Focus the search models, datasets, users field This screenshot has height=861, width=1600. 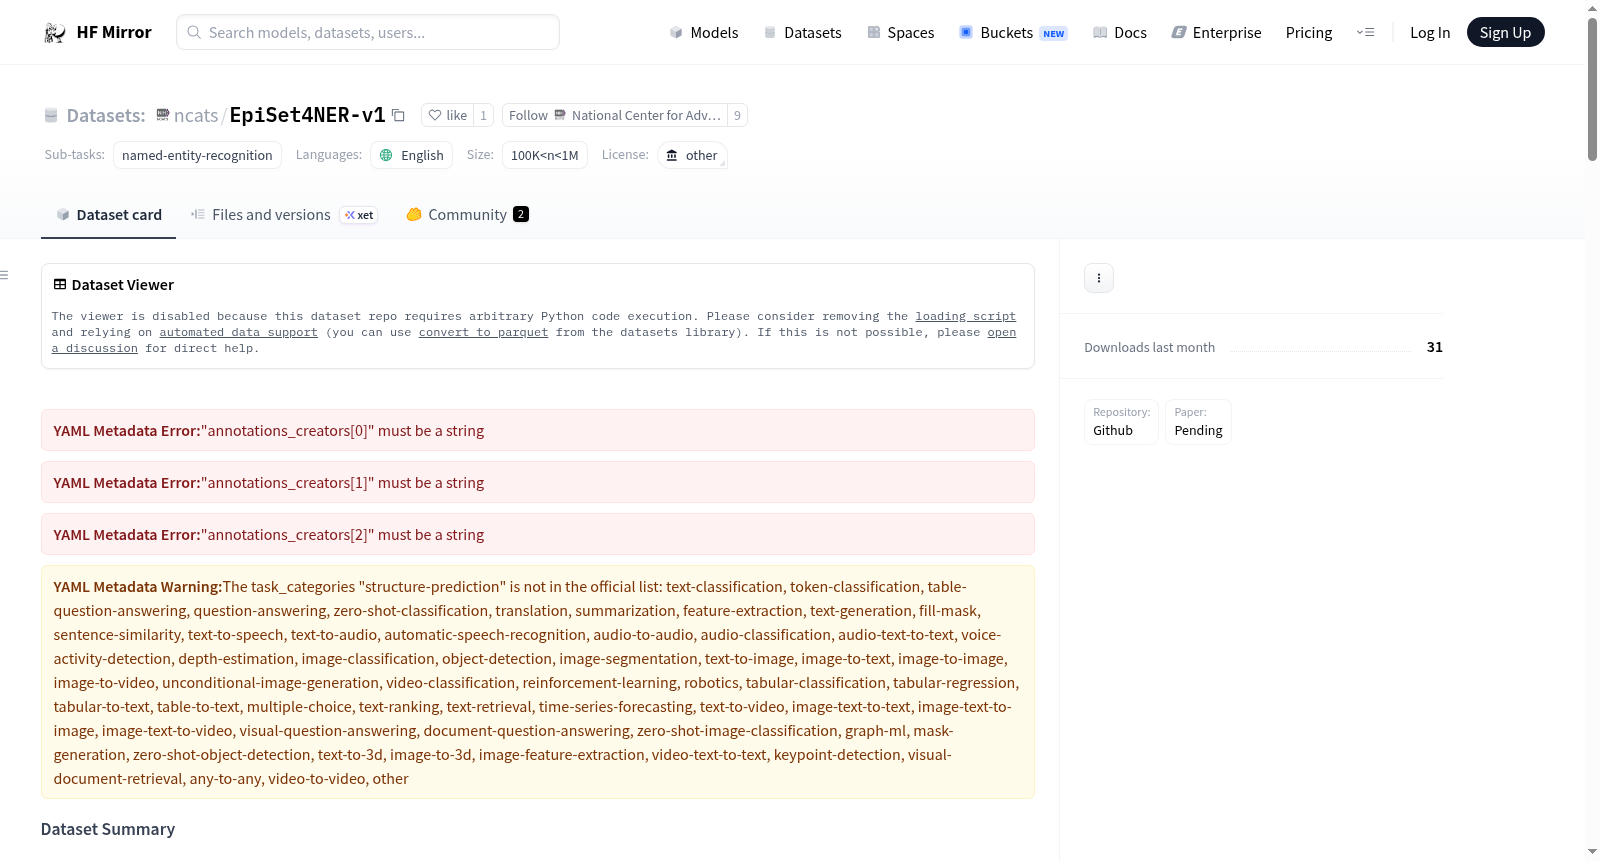tap(368, 32)
